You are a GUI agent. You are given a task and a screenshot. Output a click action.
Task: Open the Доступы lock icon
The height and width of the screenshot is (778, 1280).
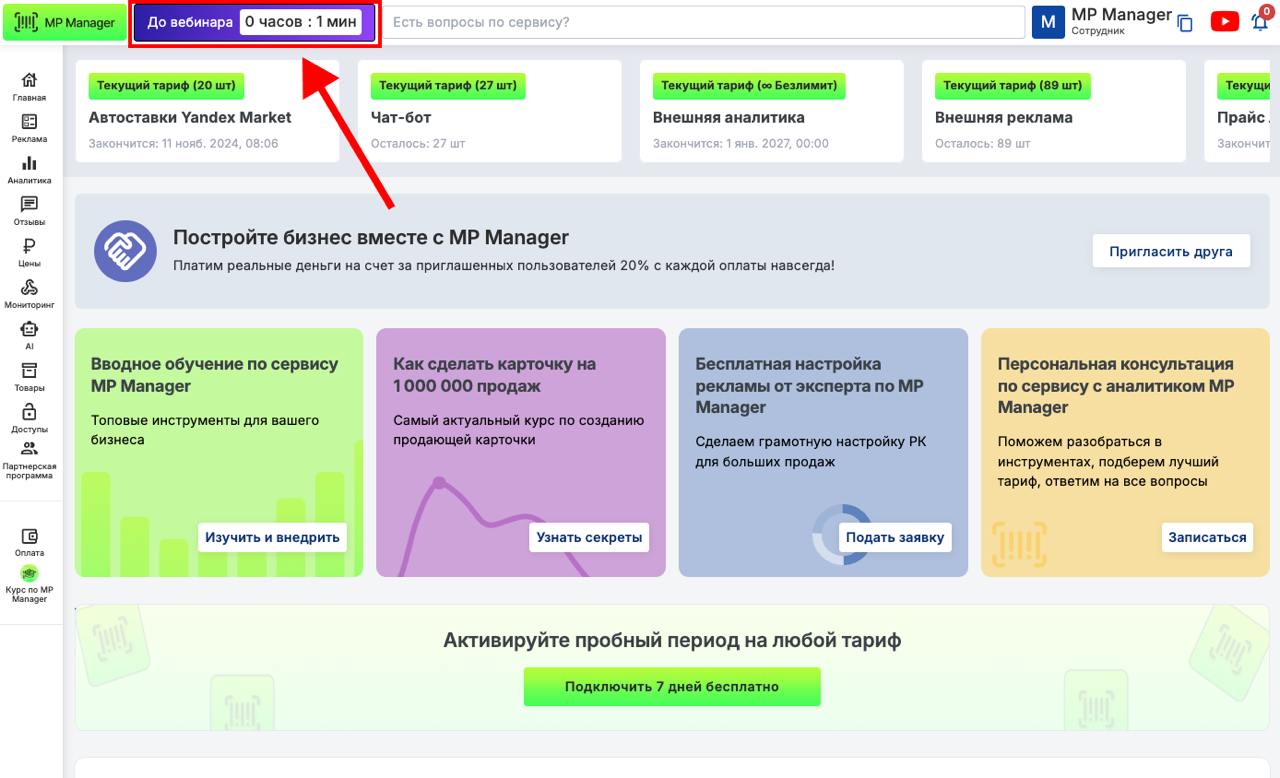click(x=29, y=412)
